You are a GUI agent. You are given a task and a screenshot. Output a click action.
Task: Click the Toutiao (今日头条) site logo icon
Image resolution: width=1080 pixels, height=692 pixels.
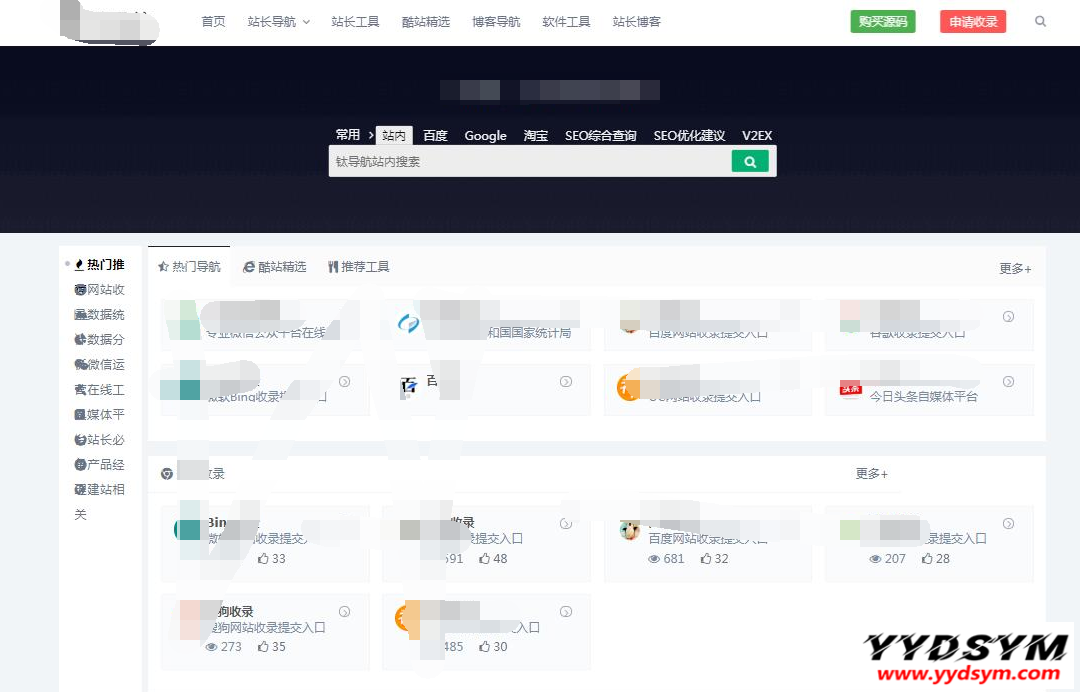click(851, 388)
